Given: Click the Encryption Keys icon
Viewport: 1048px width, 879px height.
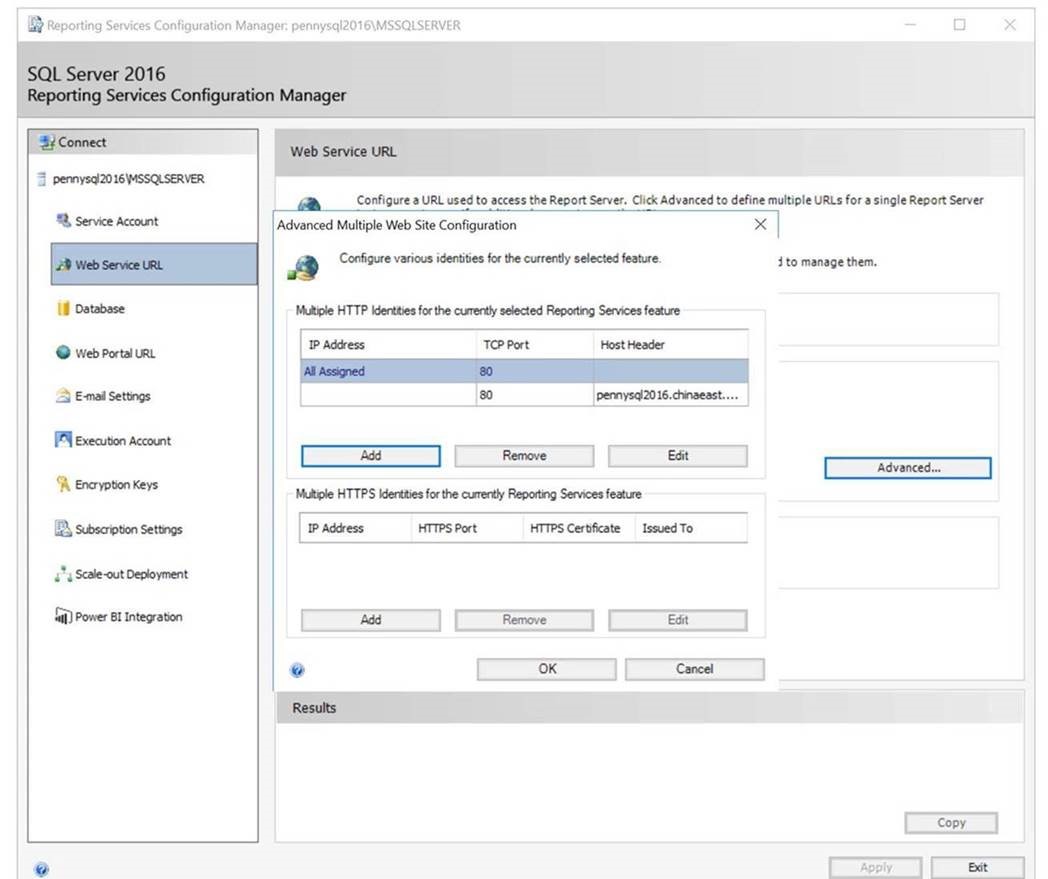Looking at the screenshot, I should [x=63, y=485].
